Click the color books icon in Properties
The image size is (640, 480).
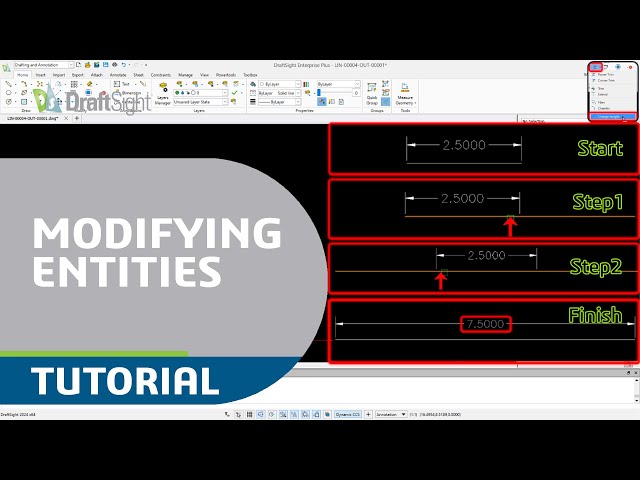pyautogui.click(x=306, y=84)
